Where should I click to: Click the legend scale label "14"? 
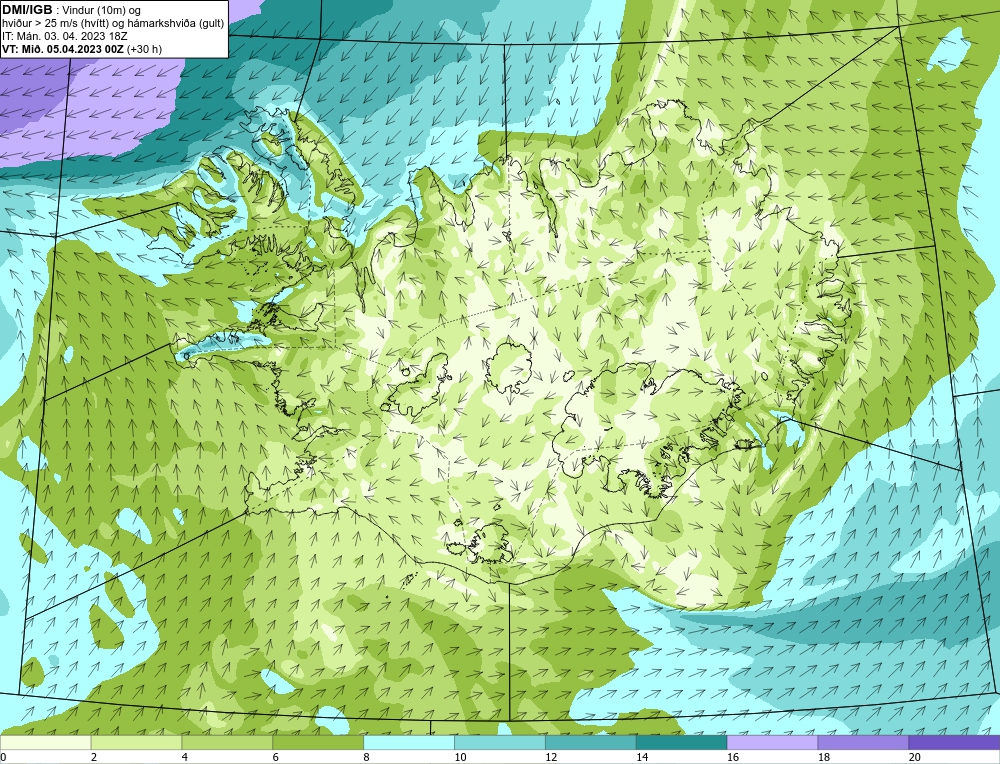642,757
